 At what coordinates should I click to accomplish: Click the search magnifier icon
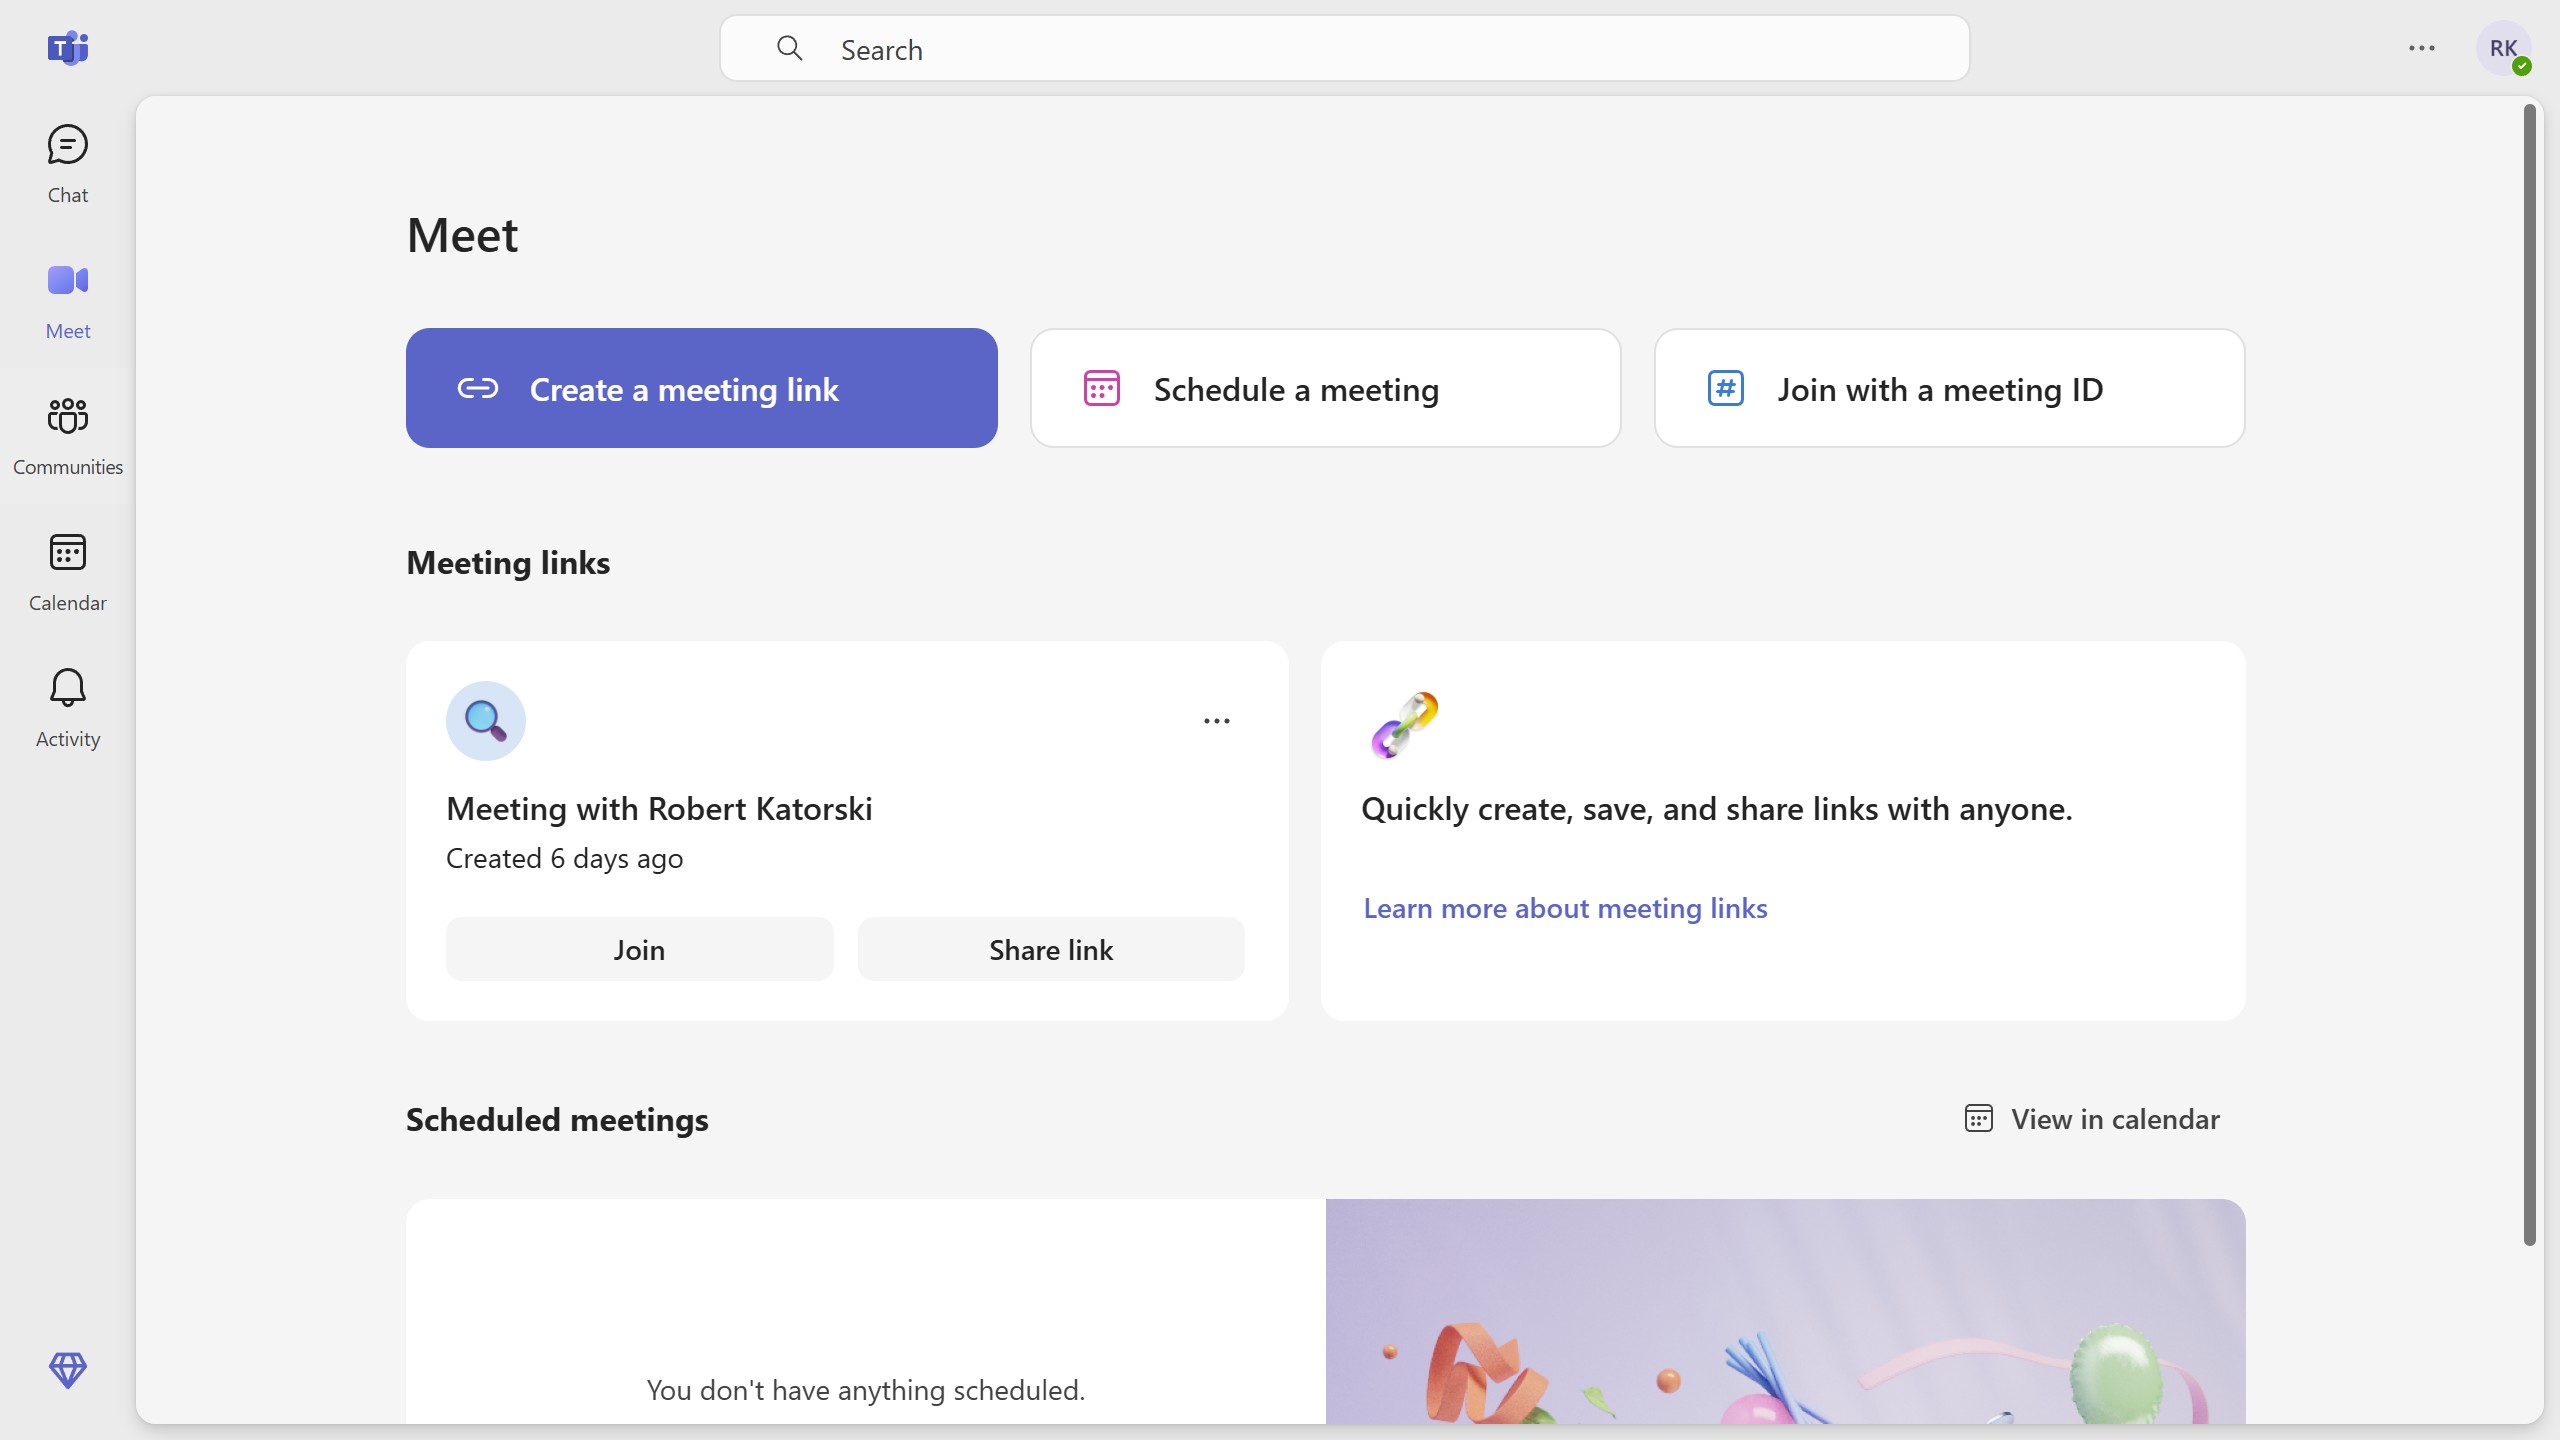point(789,48)
